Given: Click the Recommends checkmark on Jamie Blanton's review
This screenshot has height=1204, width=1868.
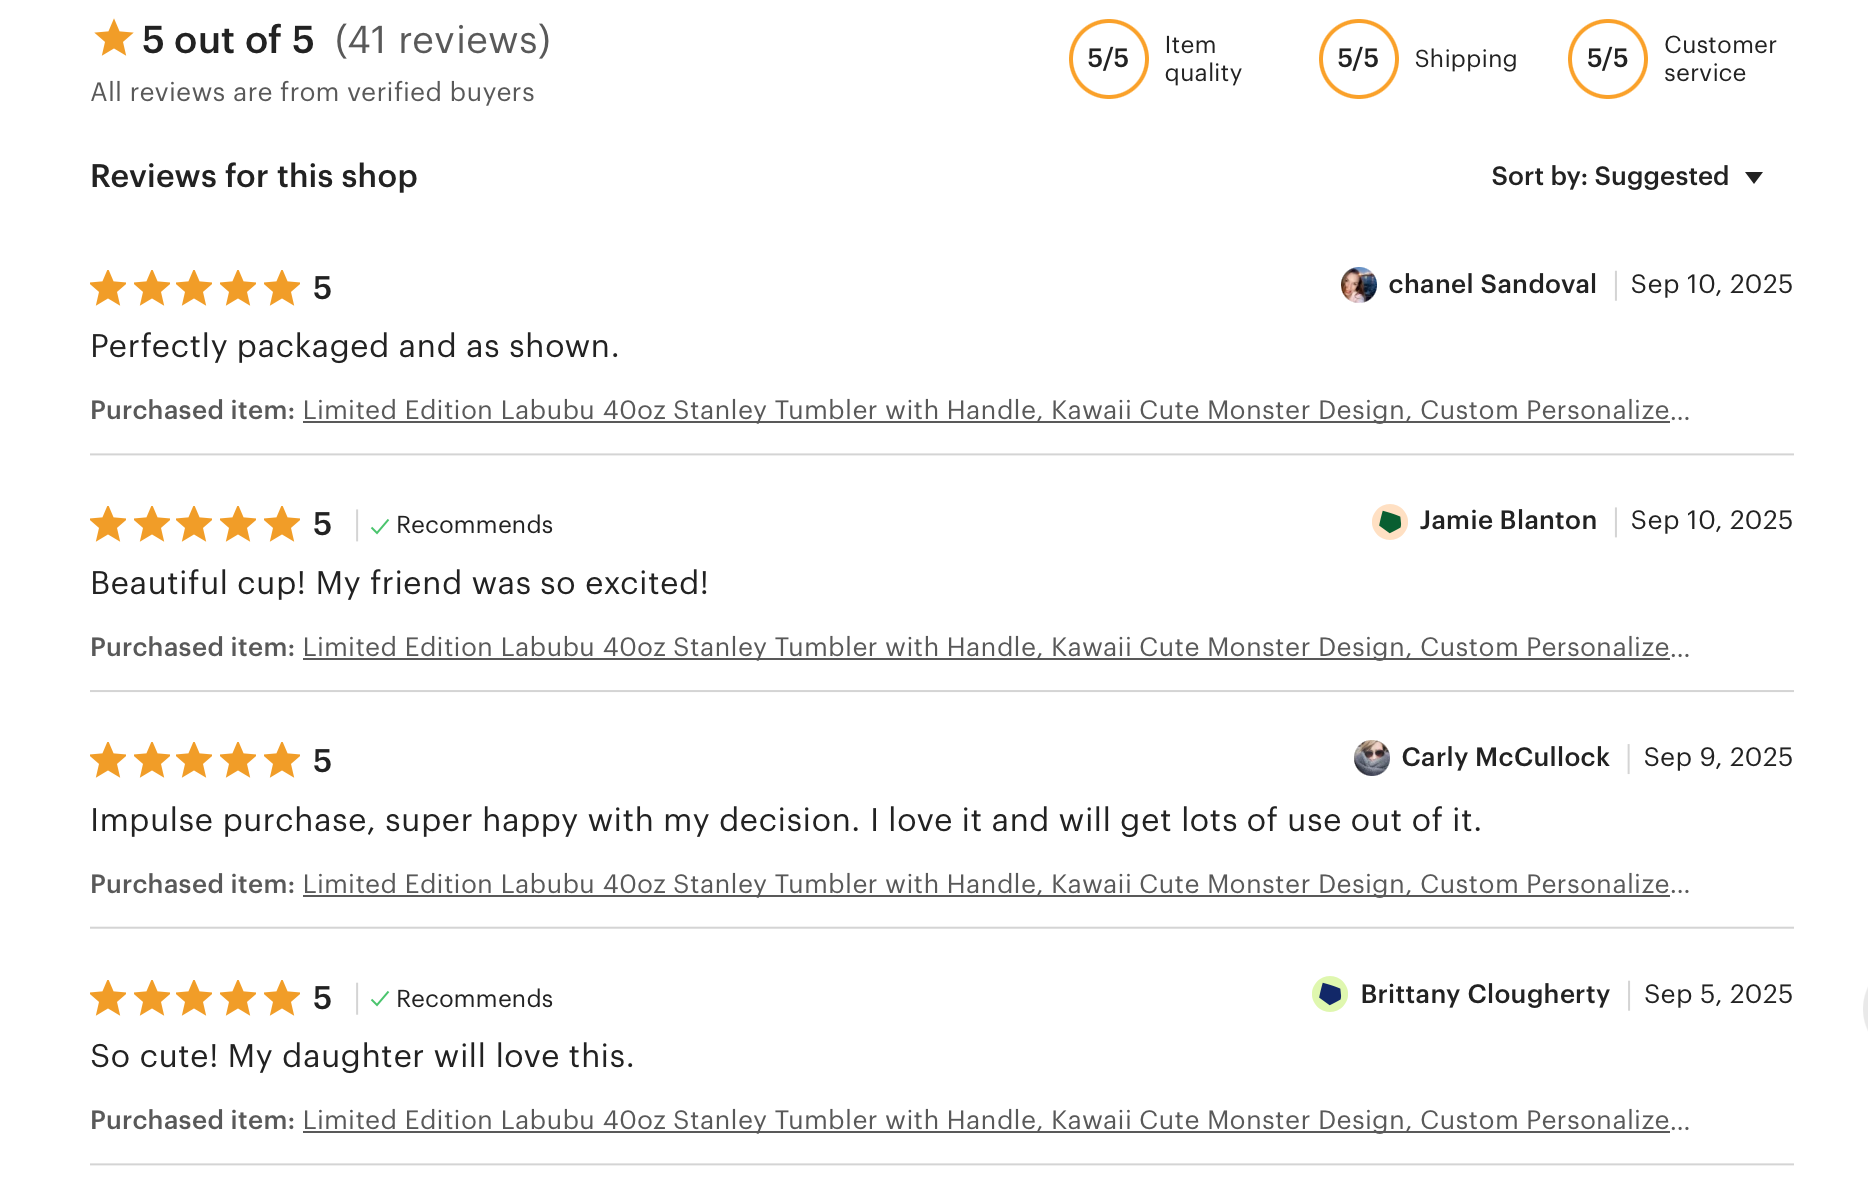Looking at the screenshot, I should point(380,526).
